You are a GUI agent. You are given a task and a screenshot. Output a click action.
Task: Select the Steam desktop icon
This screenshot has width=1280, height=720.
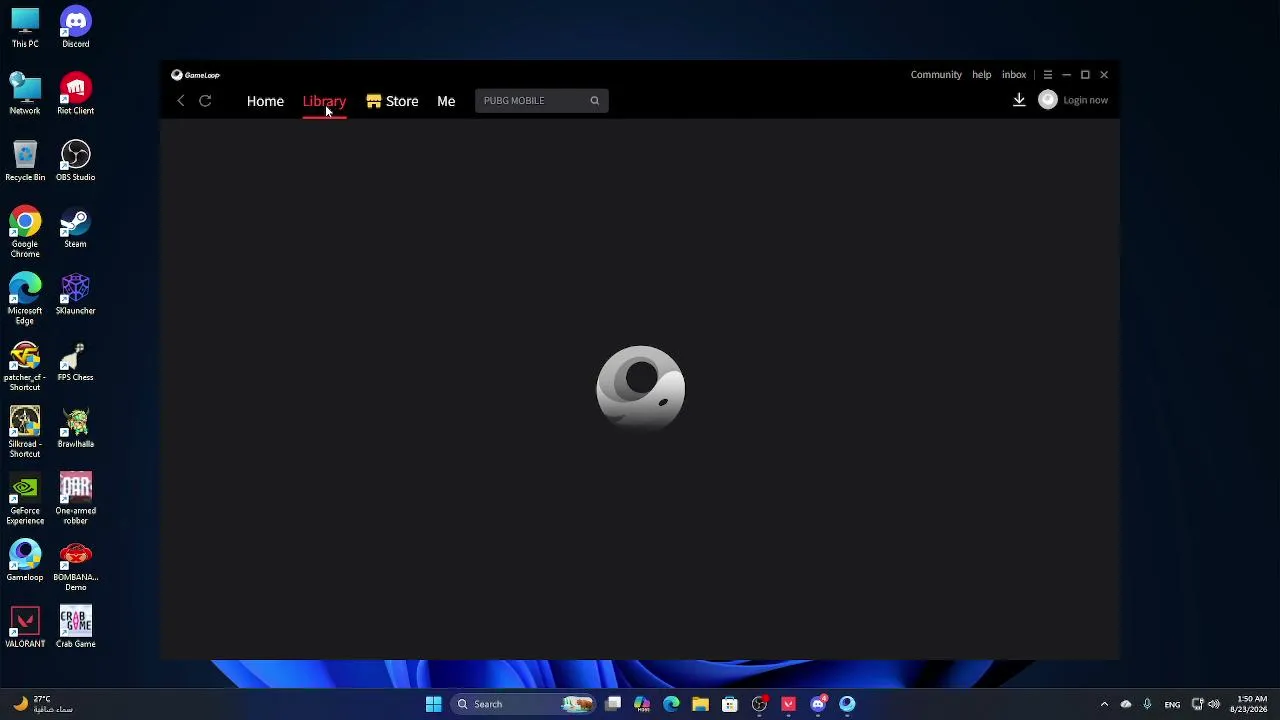[x=75, y=228]
